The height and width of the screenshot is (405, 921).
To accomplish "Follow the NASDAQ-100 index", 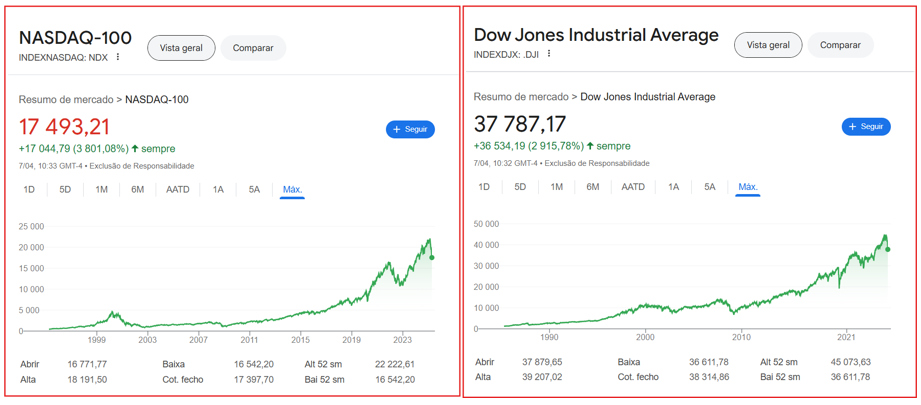I will tap(410, 129).
